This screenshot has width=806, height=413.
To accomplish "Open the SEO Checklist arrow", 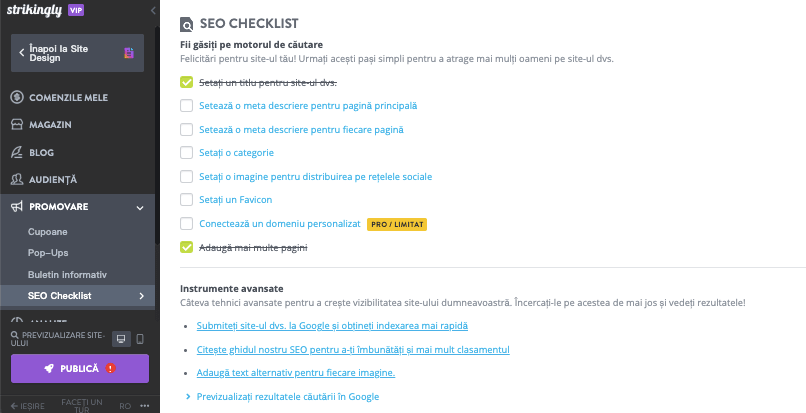I will [141, 296].
